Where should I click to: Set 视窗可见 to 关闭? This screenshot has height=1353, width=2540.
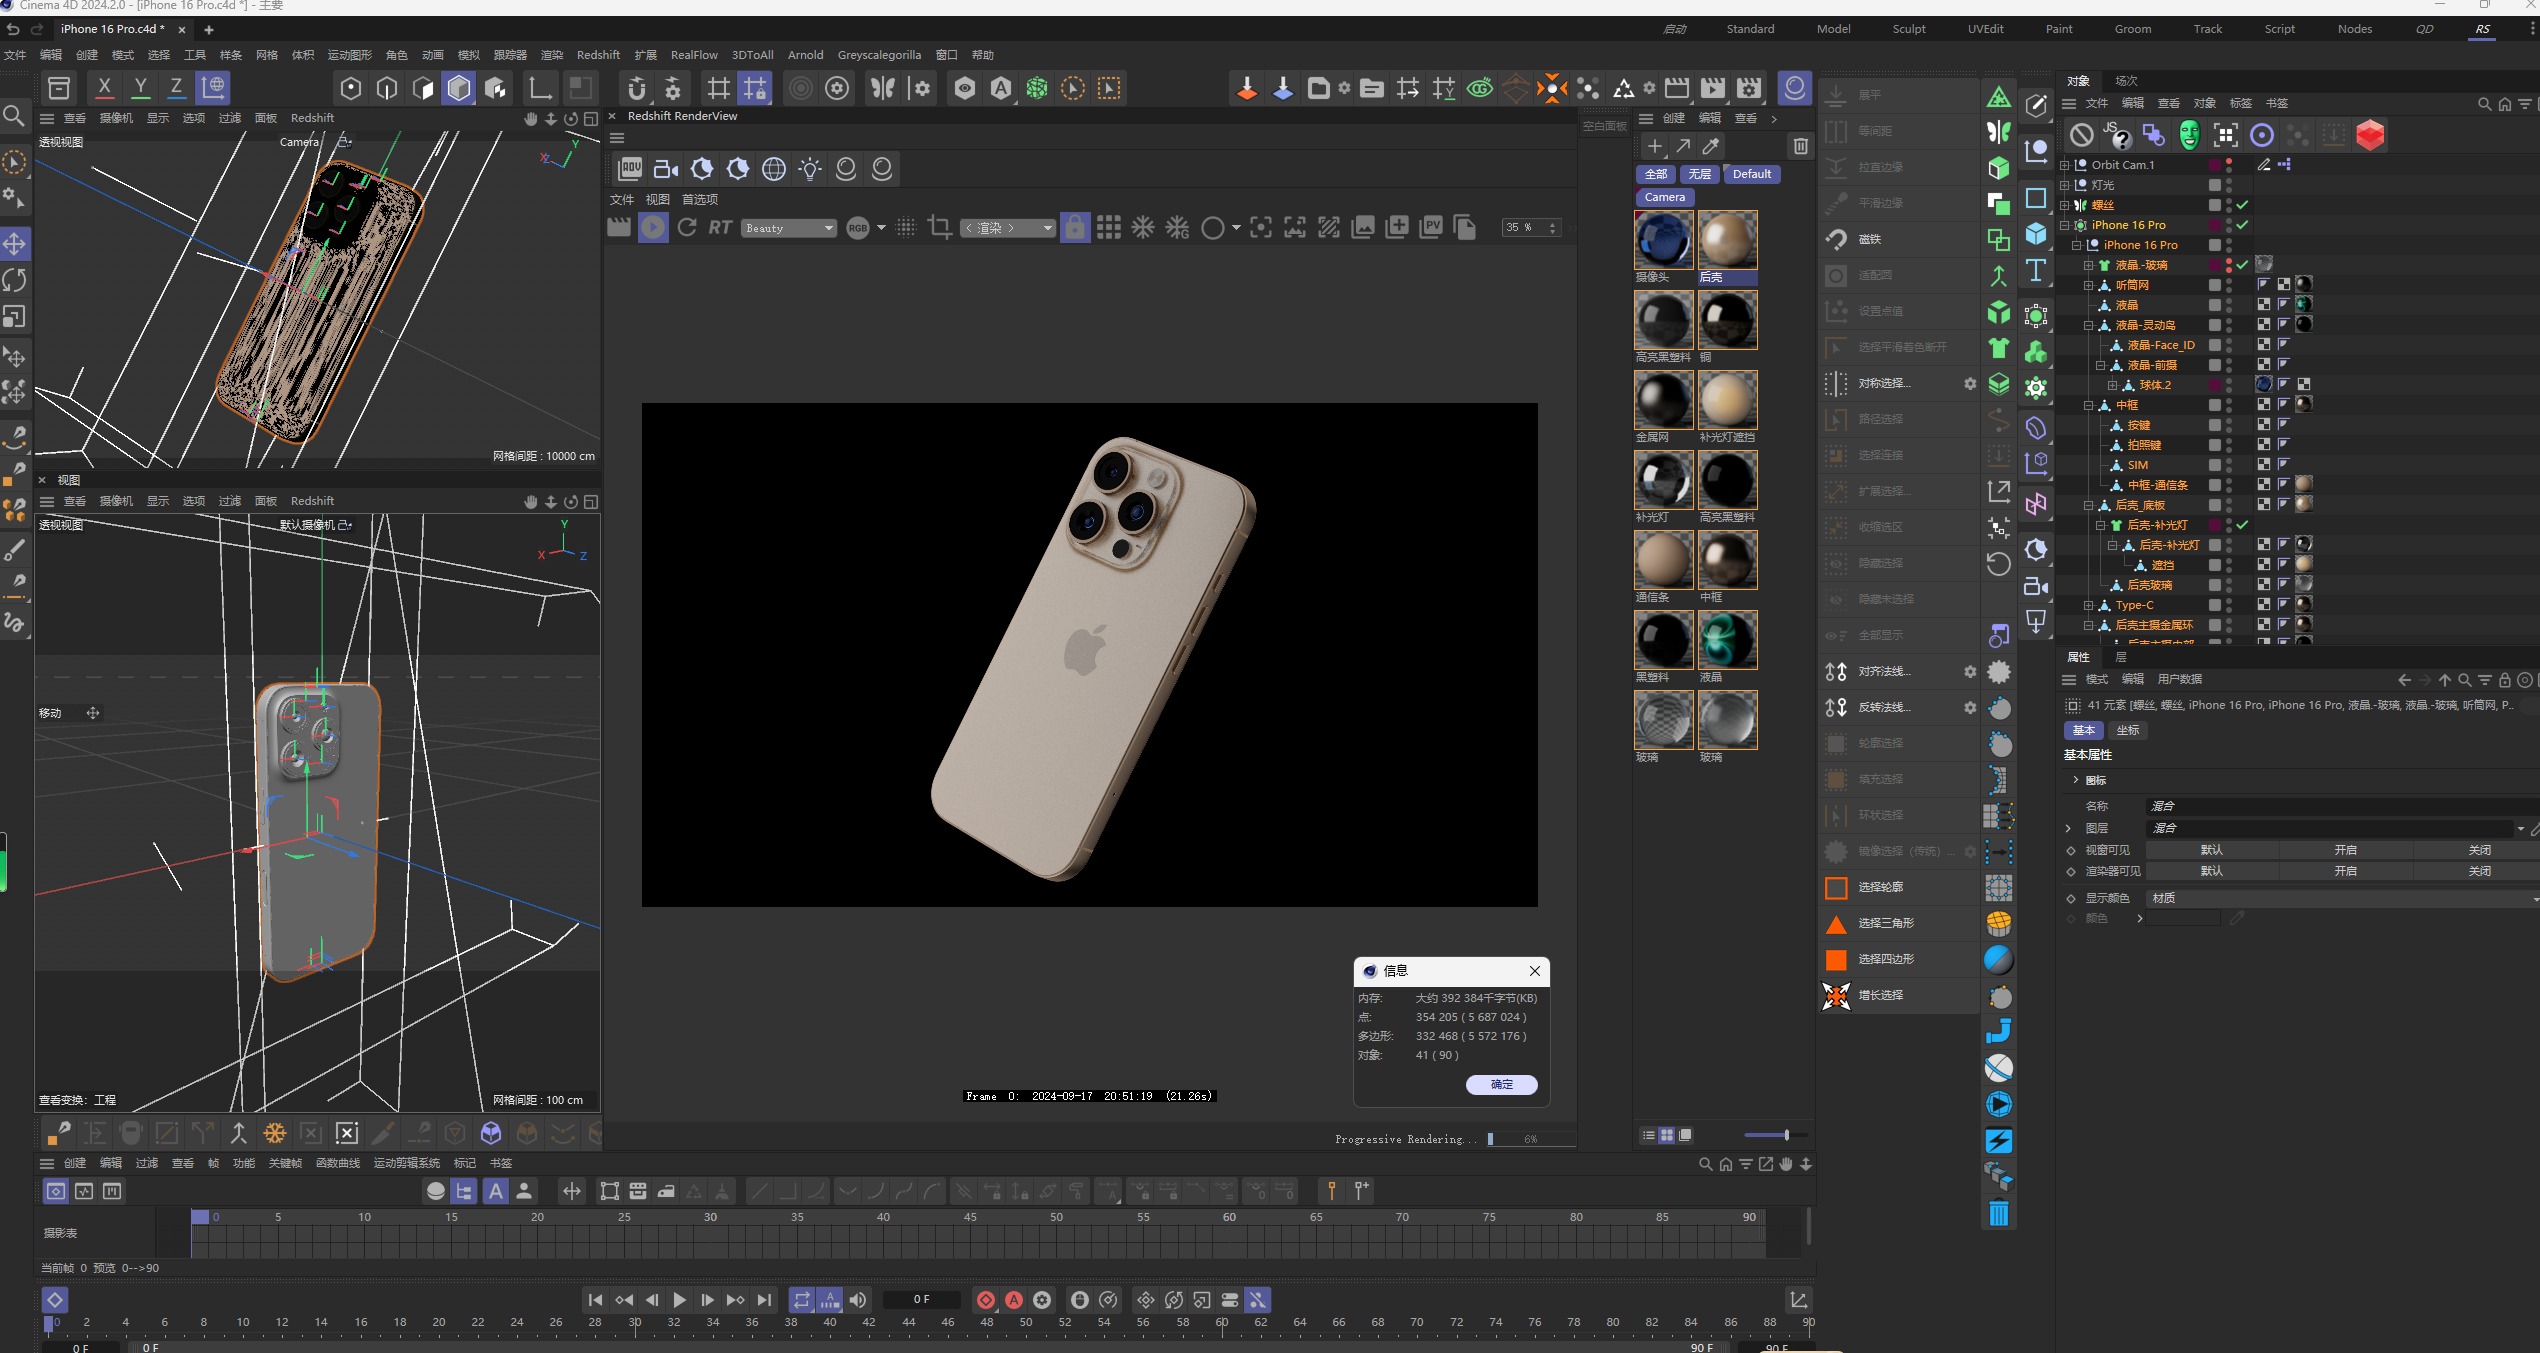point(2478,850)
